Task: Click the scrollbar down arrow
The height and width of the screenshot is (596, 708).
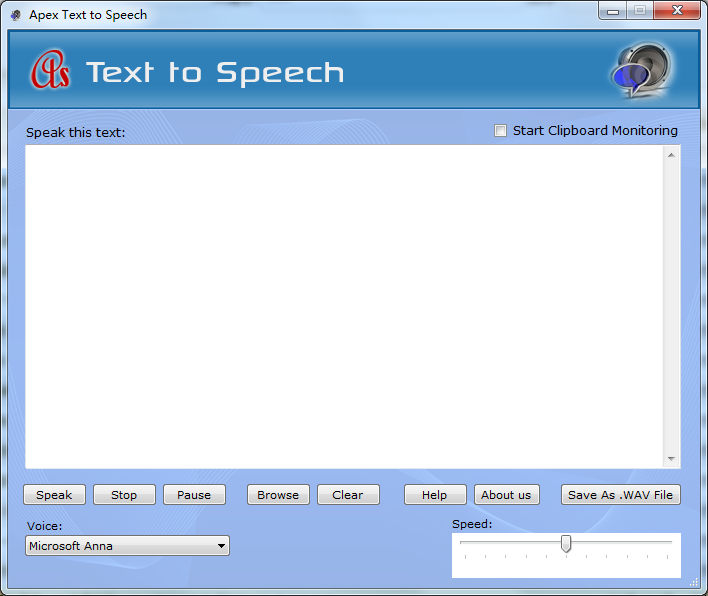Action: pyautogui.click(x=671, y=459)
